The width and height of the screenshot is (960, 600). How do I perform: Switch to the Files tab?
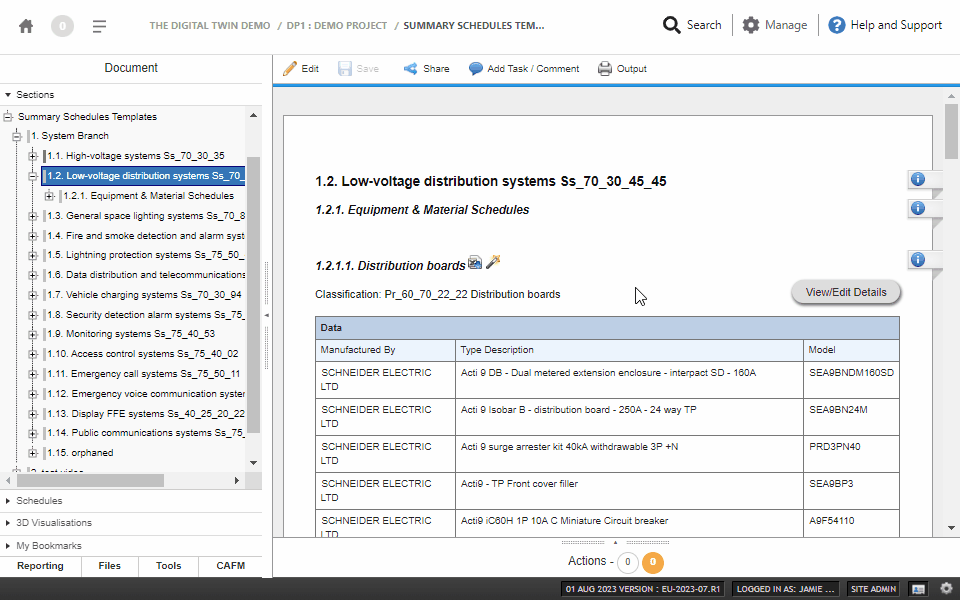[x=109, y=565]
